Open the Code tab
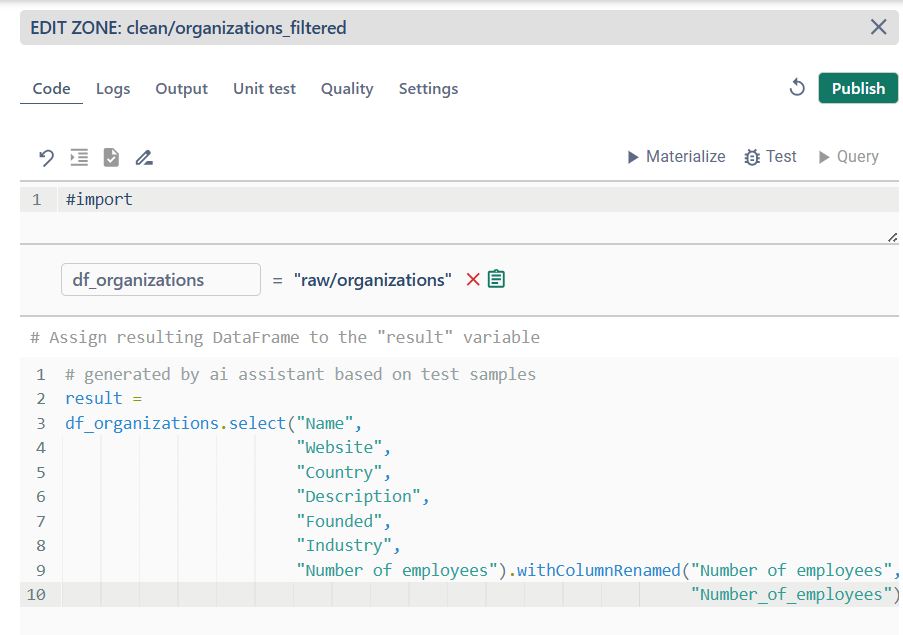The height and width of the screenshot is (635, 903). tap(51, 89)
